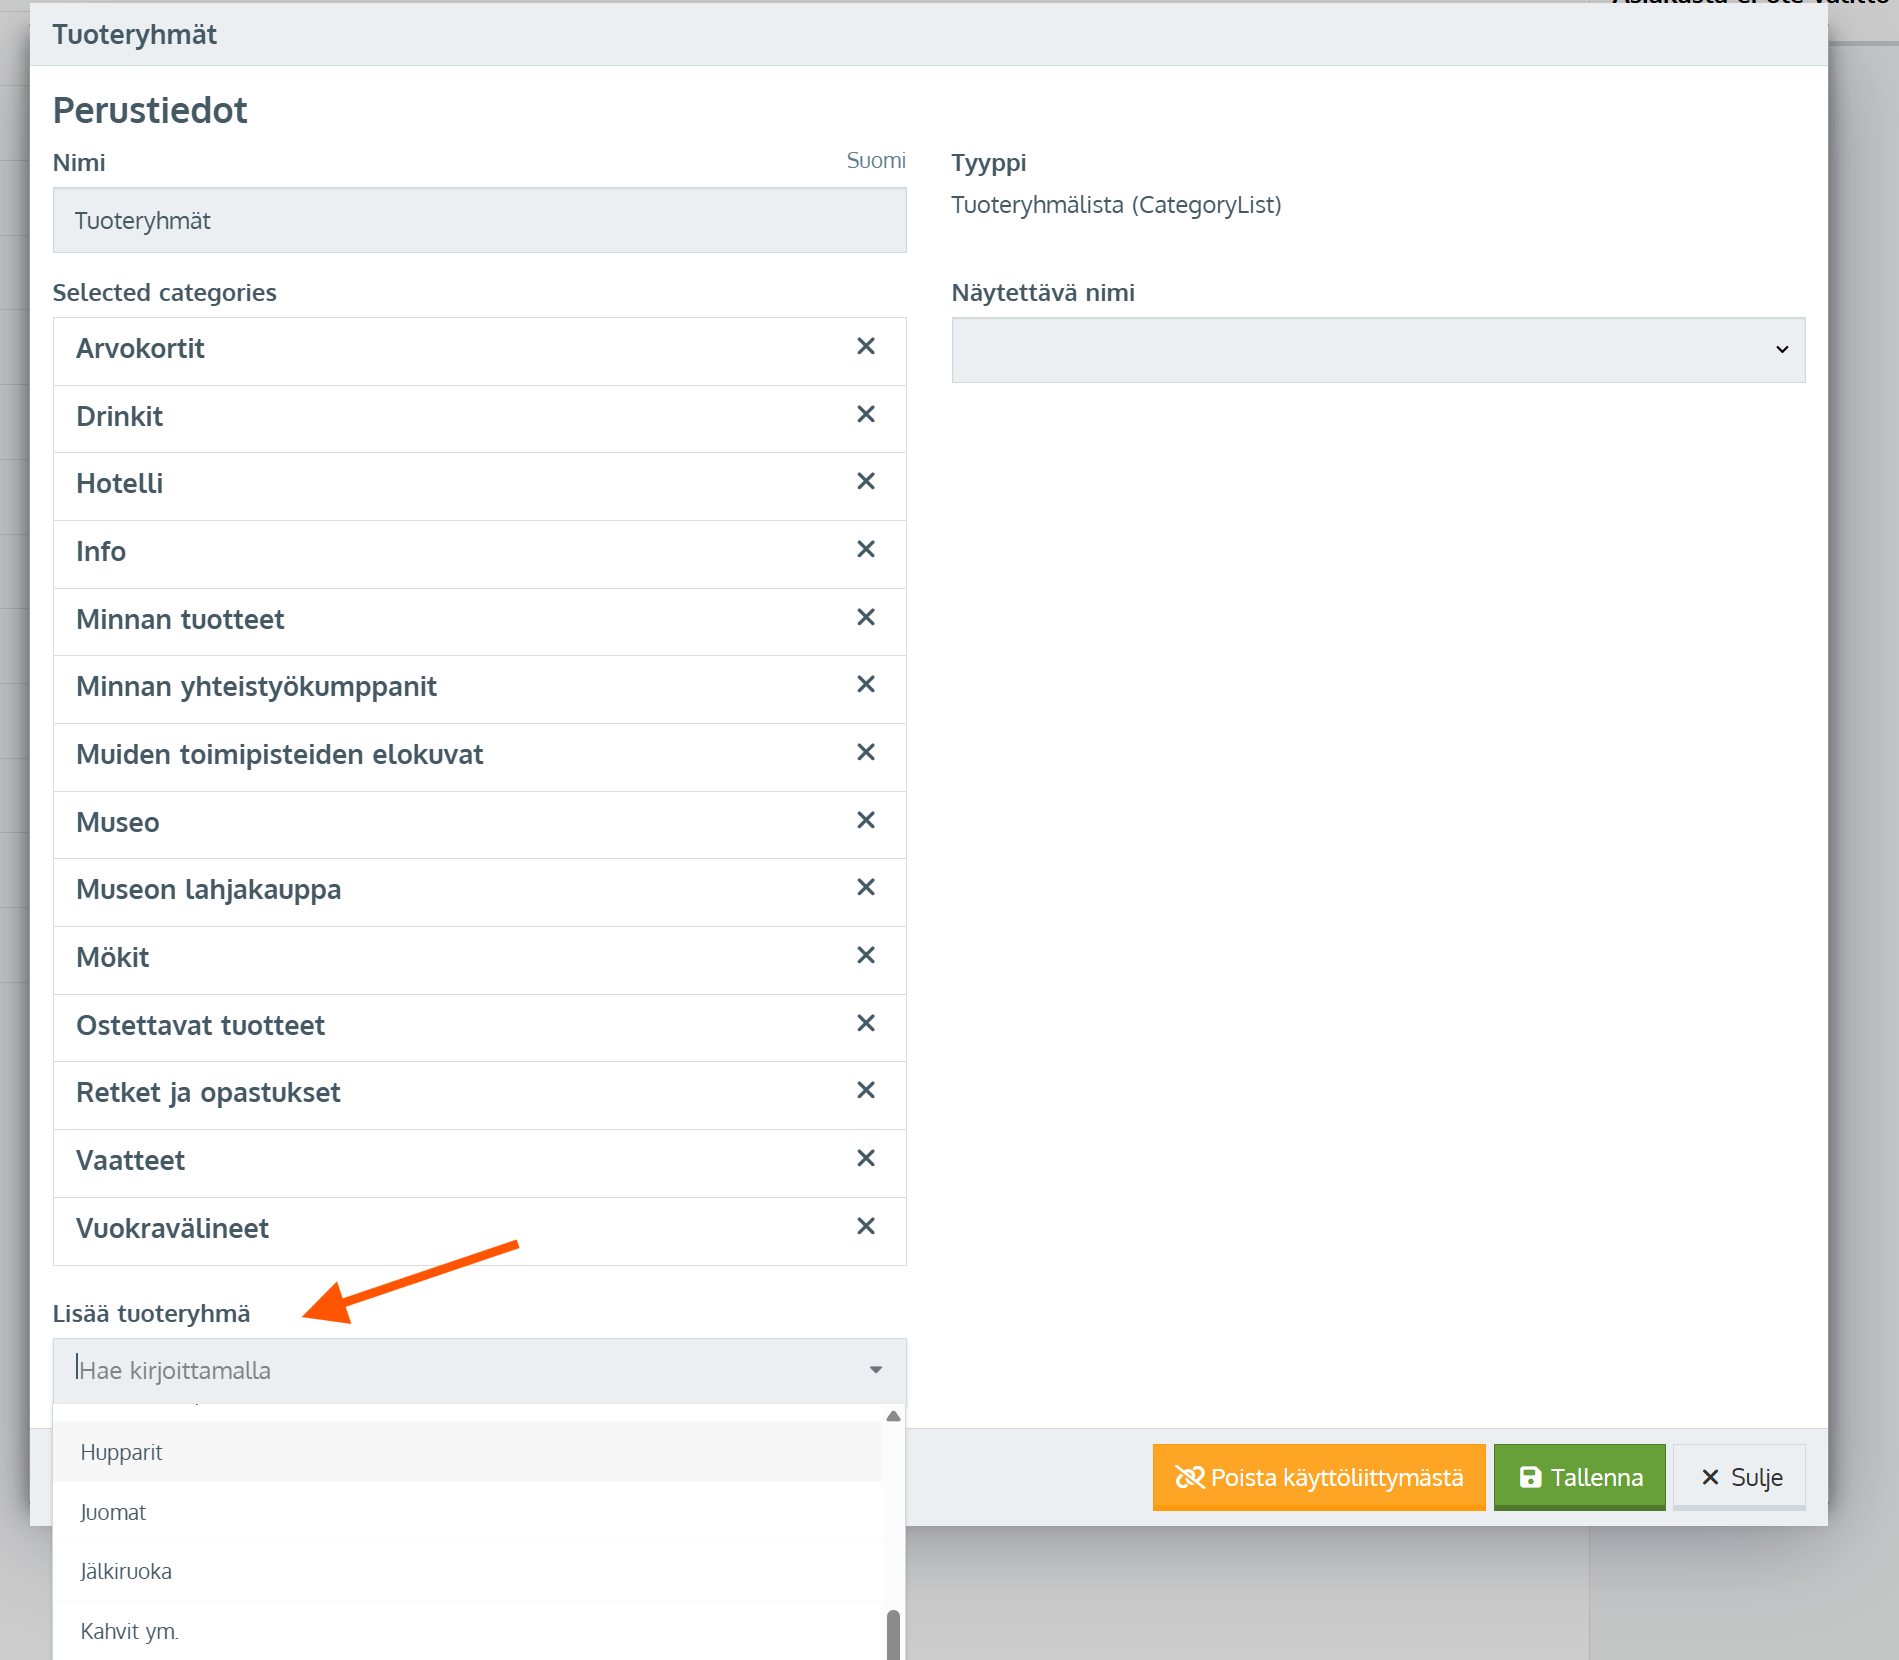Remove the Info category
The image size is (1899, 1660).
click(x=866, y=550)
